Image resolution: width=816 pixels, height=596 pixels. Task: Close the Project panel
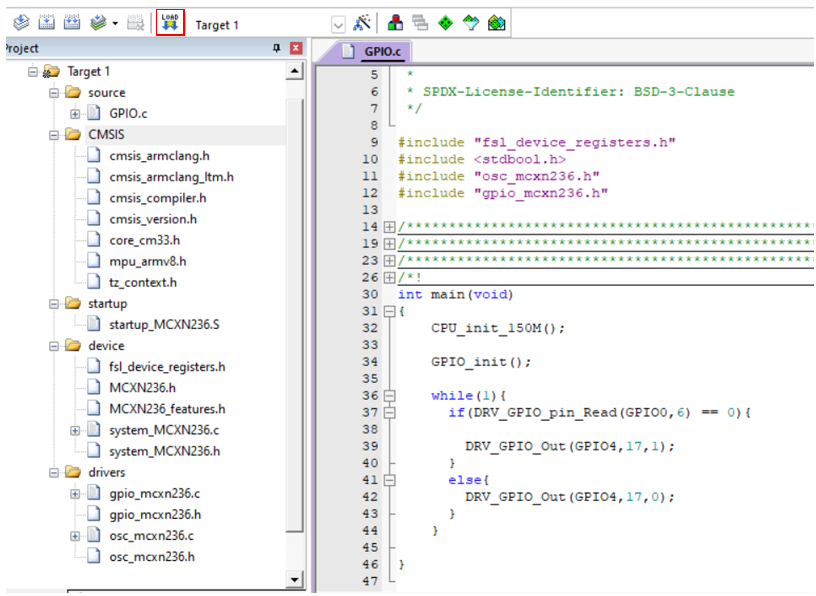[295, 48]
